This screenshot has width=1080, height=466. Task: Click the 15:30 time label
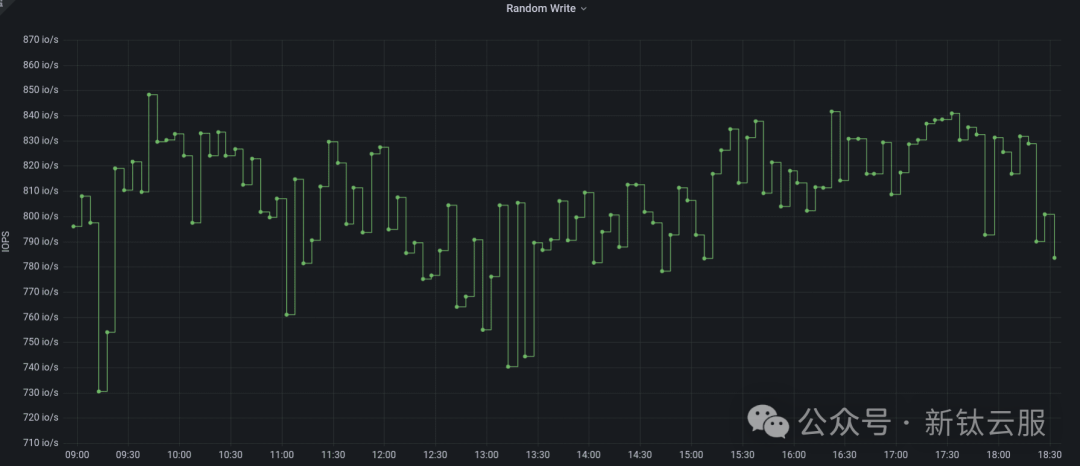tap(742, 455)
